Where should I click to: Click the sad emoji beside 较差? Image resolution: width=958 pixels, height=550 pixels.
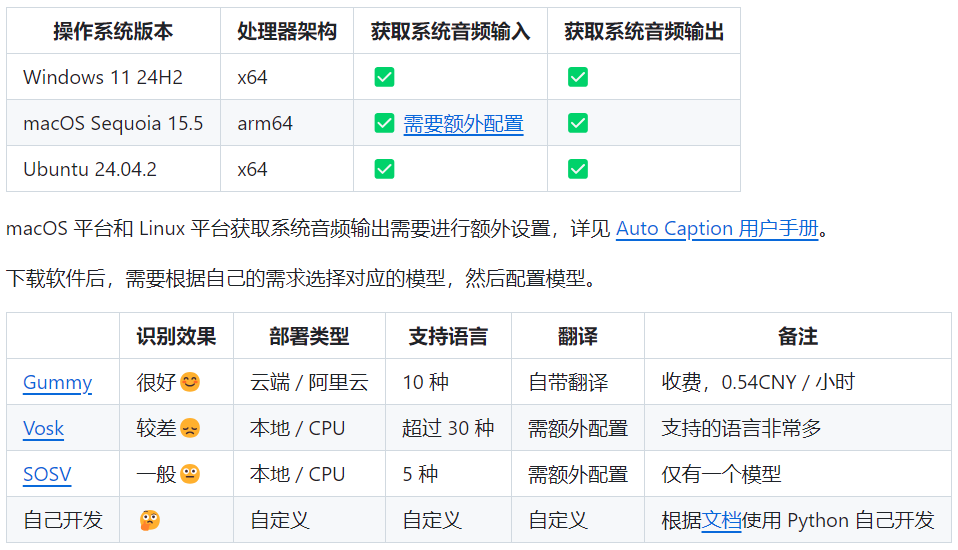(x=190, y=428)
